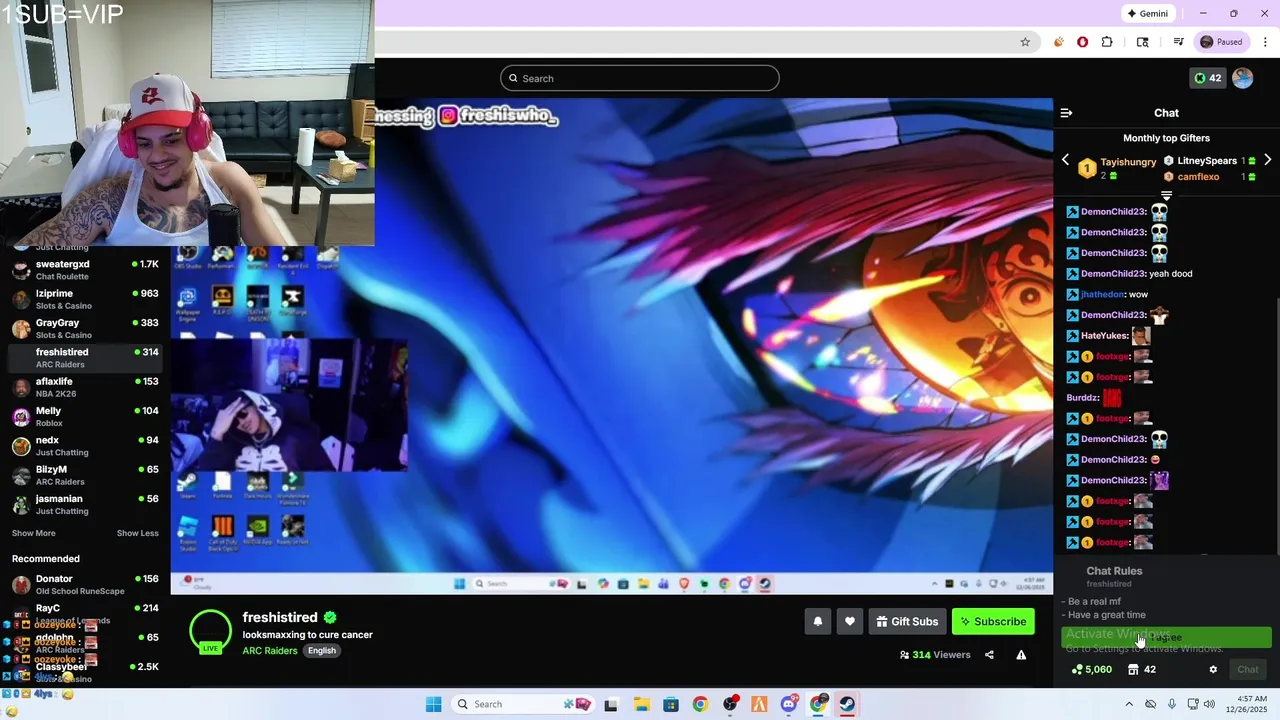Open BilzyM channel in sidebar
The image size is (1280, 720).
[85, 475]
